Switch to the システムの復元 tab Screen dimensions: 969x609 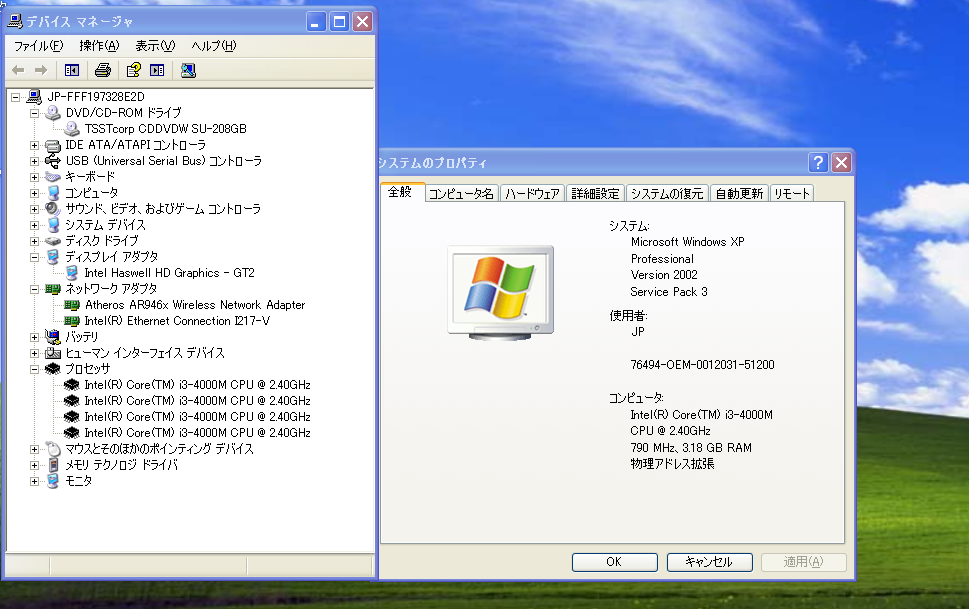click(x=667, y=194)
